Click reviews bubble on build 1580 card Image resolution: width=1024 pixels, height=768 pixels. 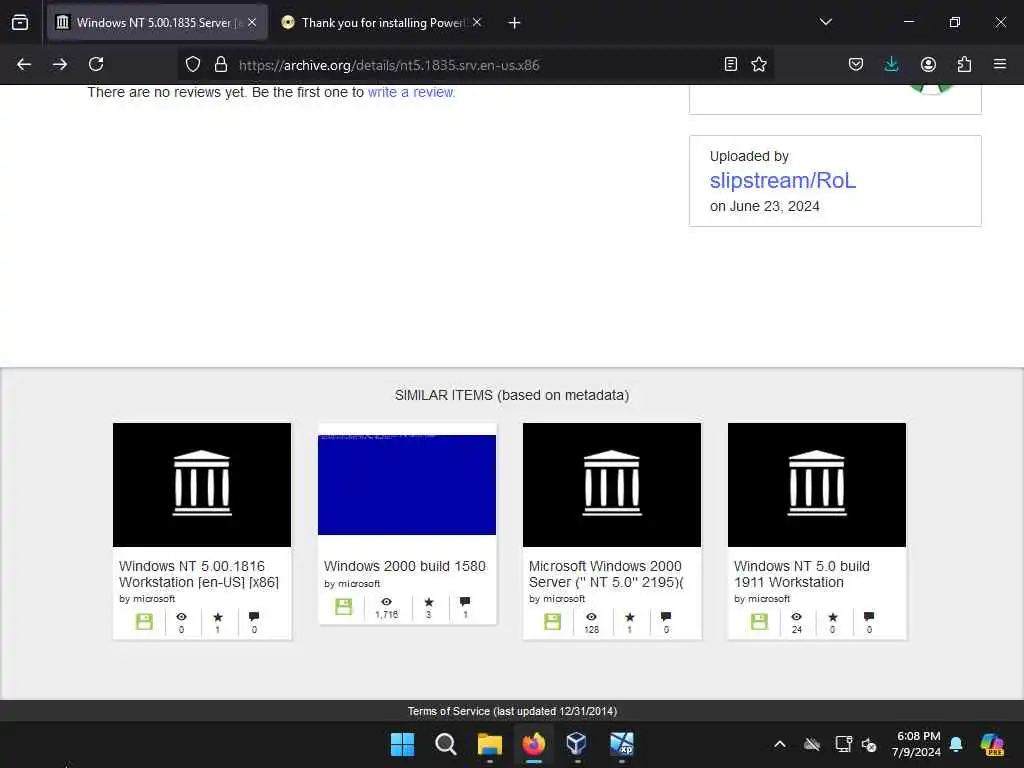pyautogui.click(x=465, y=601)
